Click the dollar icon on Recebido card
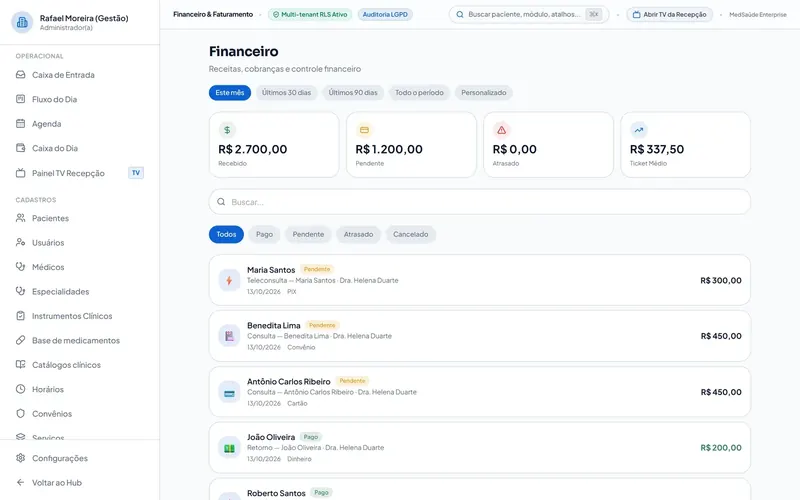The height and width of the screenshot is (500, 800). point(227,130)
